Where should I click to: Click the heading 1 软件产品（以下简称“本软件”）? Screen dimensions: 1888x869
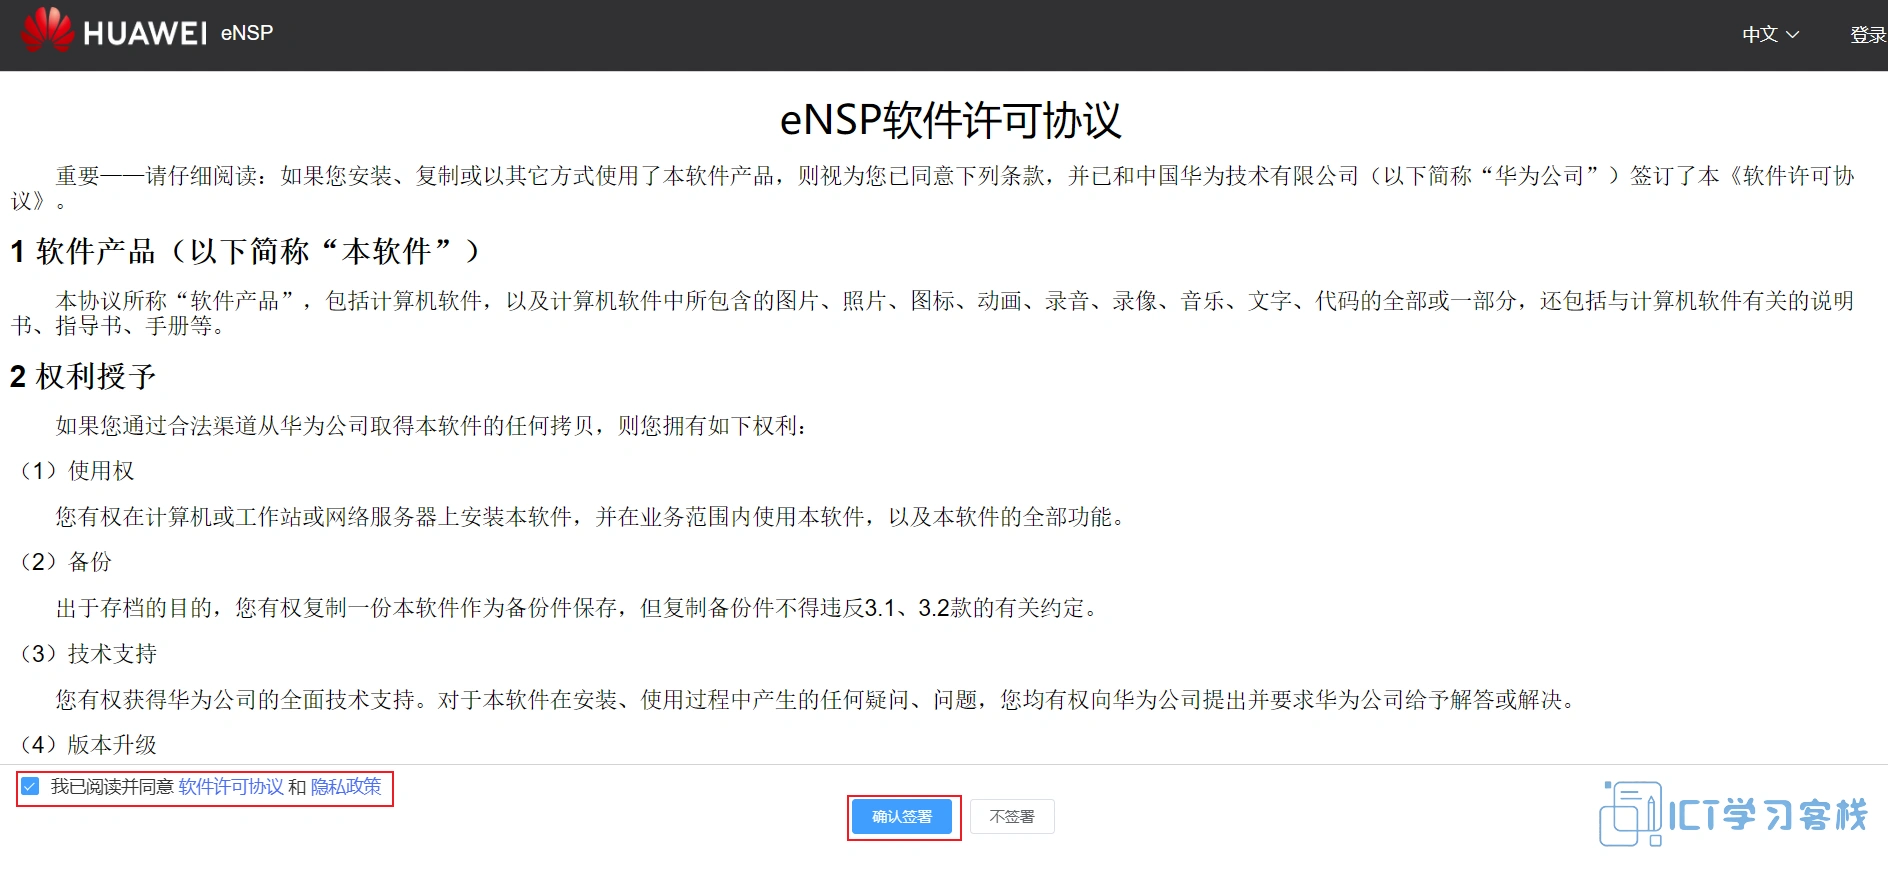pyautogui.click(x=245, y=251)
